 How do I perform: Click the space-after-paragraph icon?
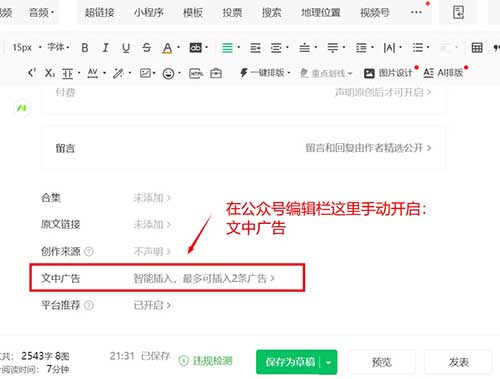click(x=333, y=48)
